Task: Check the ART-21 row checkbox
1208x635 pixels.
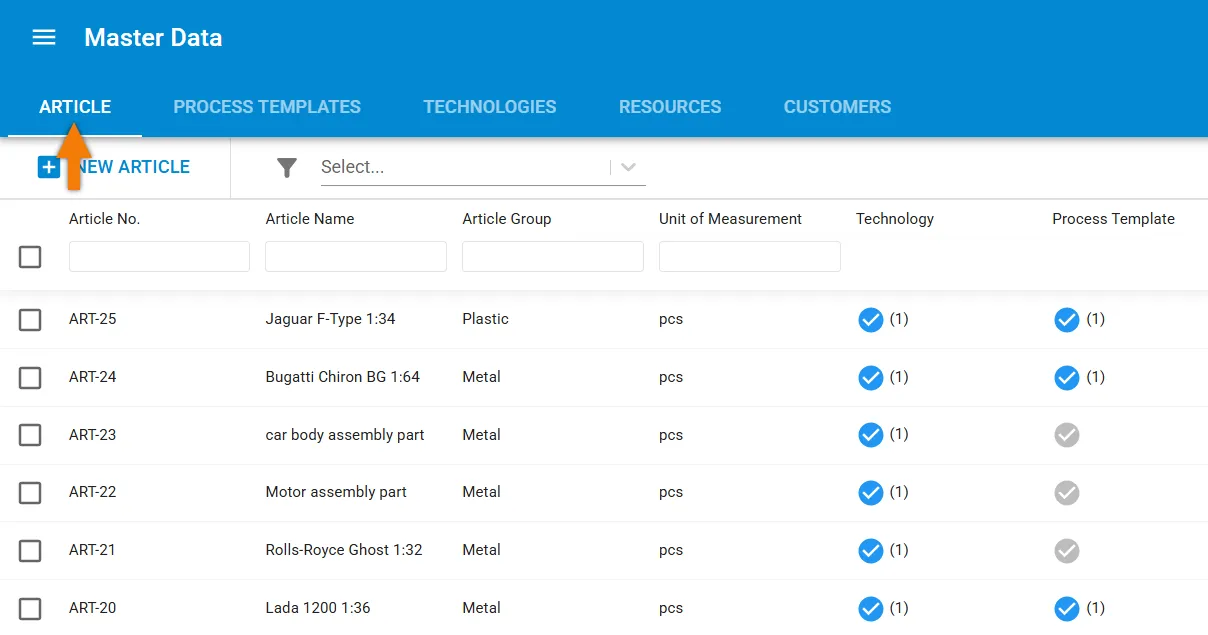Action: pos(30,551)
